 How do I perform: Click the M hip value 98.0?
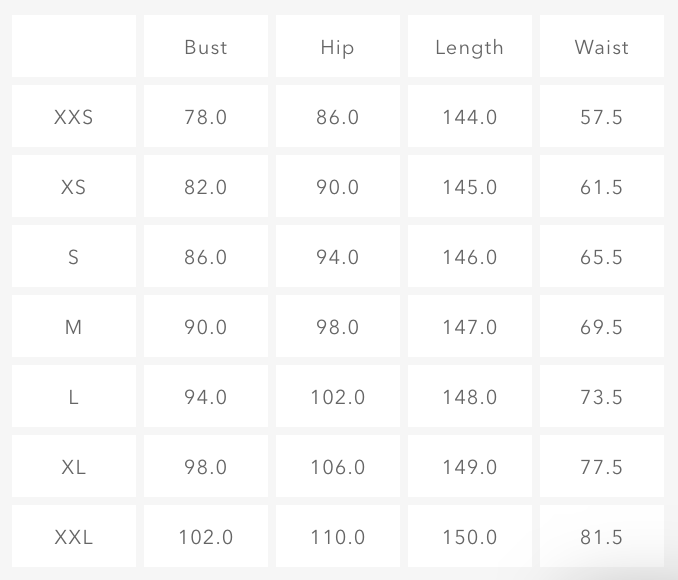click(x=338, y=327)
